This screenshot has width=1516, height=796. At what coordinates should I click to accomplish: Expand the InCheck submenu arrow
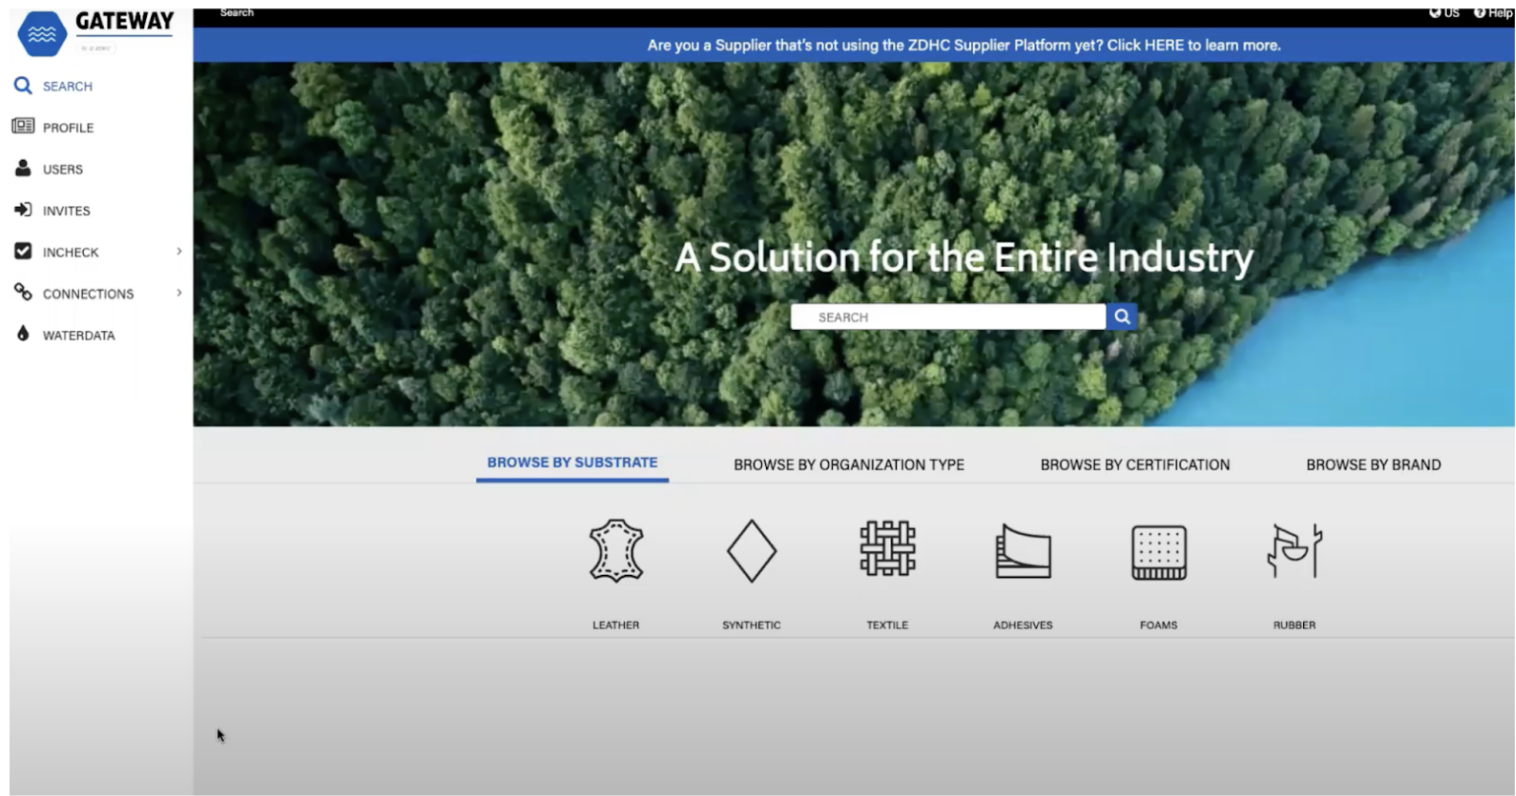click(x=179, y=252)
